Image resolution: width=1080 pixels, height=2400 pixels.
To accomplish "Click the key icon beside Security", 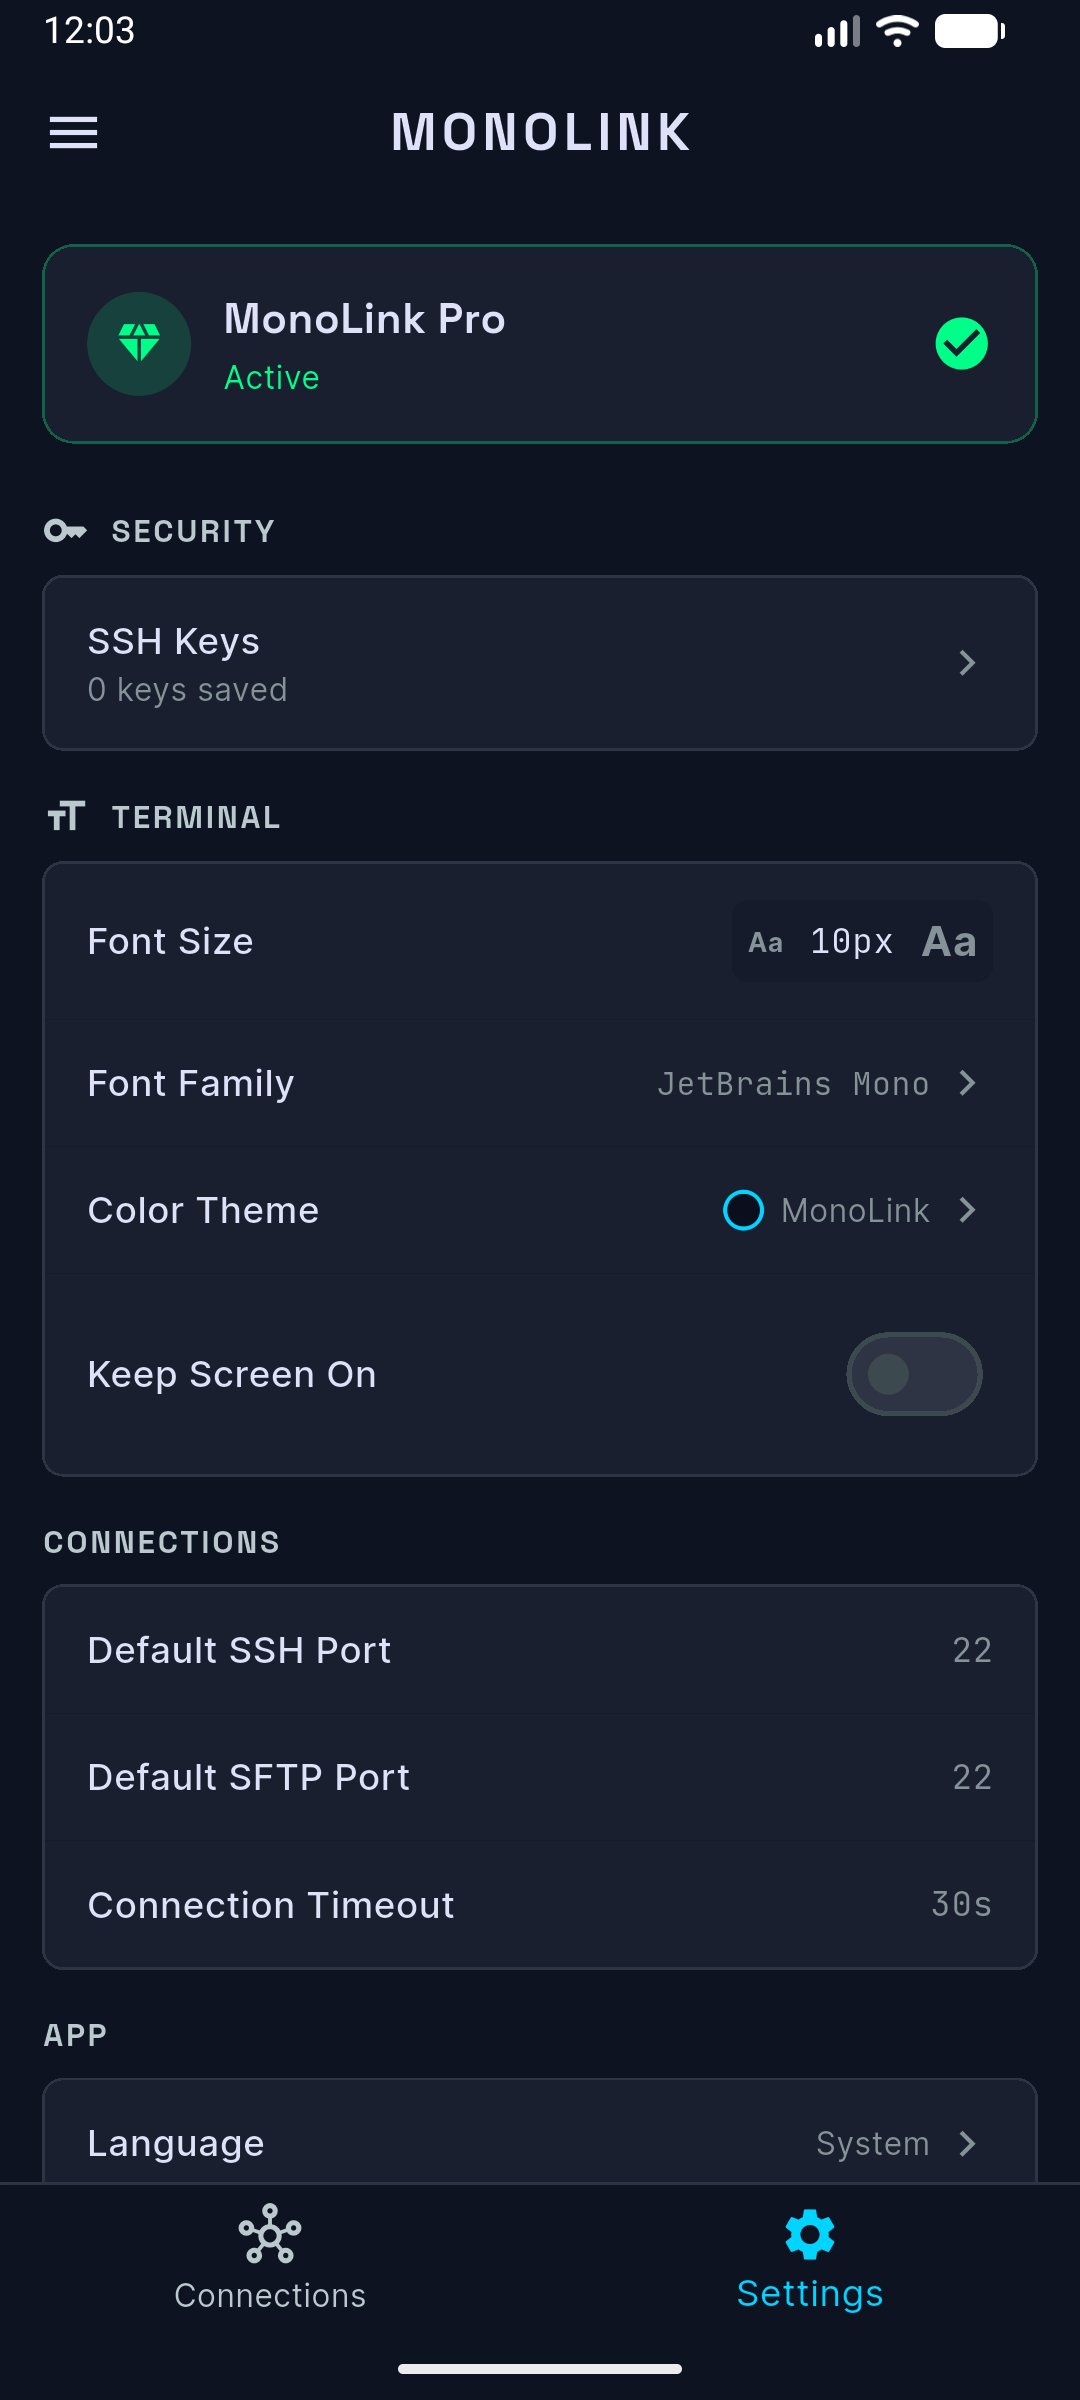I will [66, 530].
